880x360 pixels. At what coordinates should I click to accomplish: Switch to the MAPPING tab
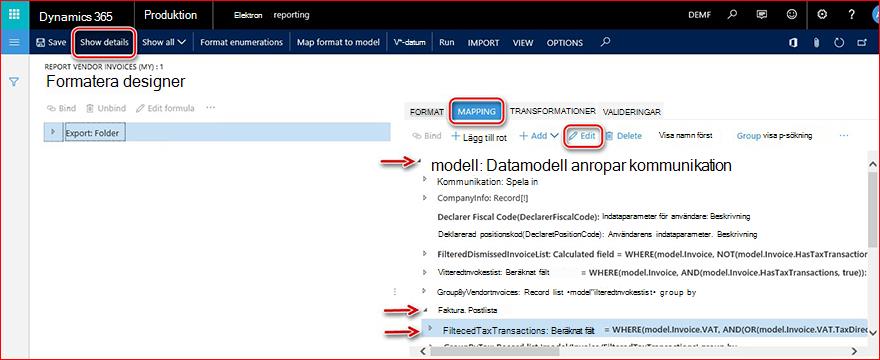[476, 111]
